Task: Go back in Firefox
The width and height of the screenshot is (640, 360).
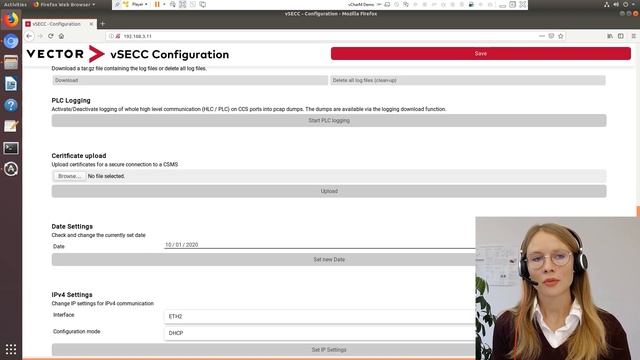Action: click(x=29, y=36)
